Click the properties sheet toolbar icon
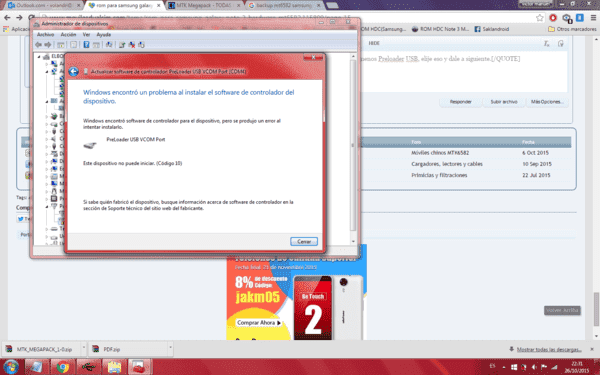Image resolution: width=600 pixels, height=375 pixels. (73, 45)
